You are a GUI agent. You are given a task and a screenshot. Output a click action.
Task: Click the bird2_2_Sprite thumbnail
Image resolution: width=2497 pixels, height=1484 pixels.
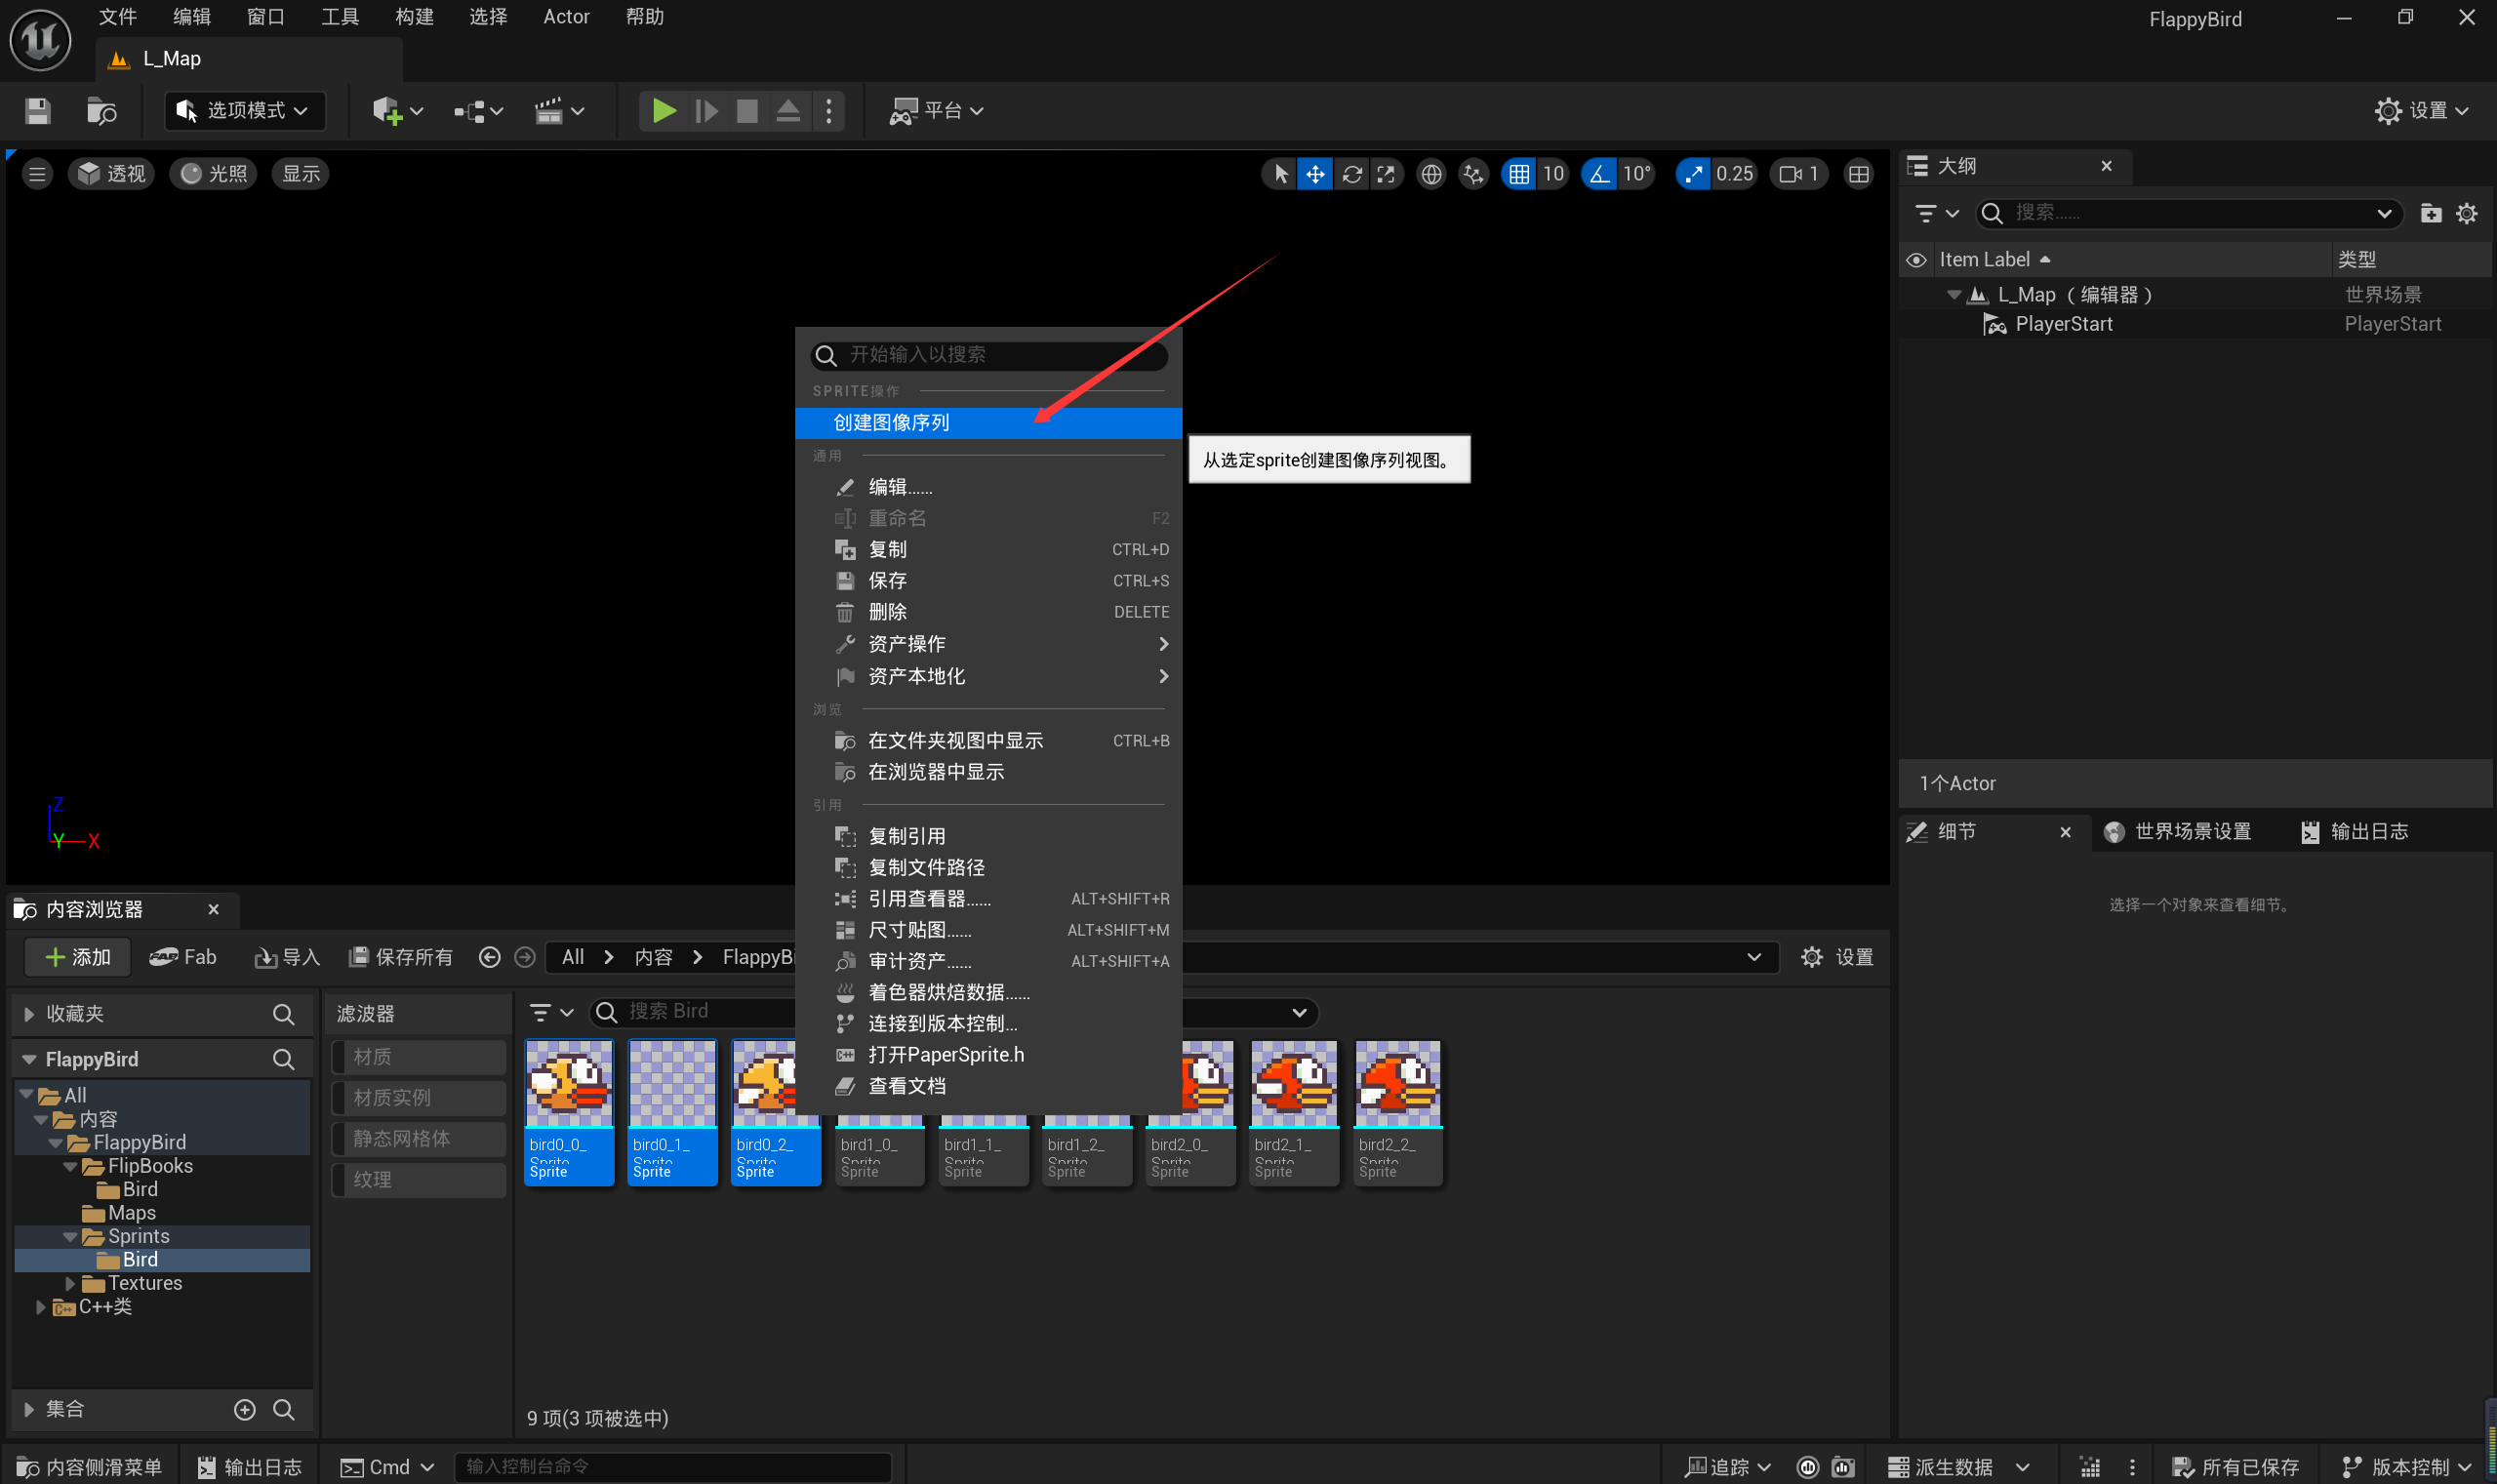tap(1397, 1085)
